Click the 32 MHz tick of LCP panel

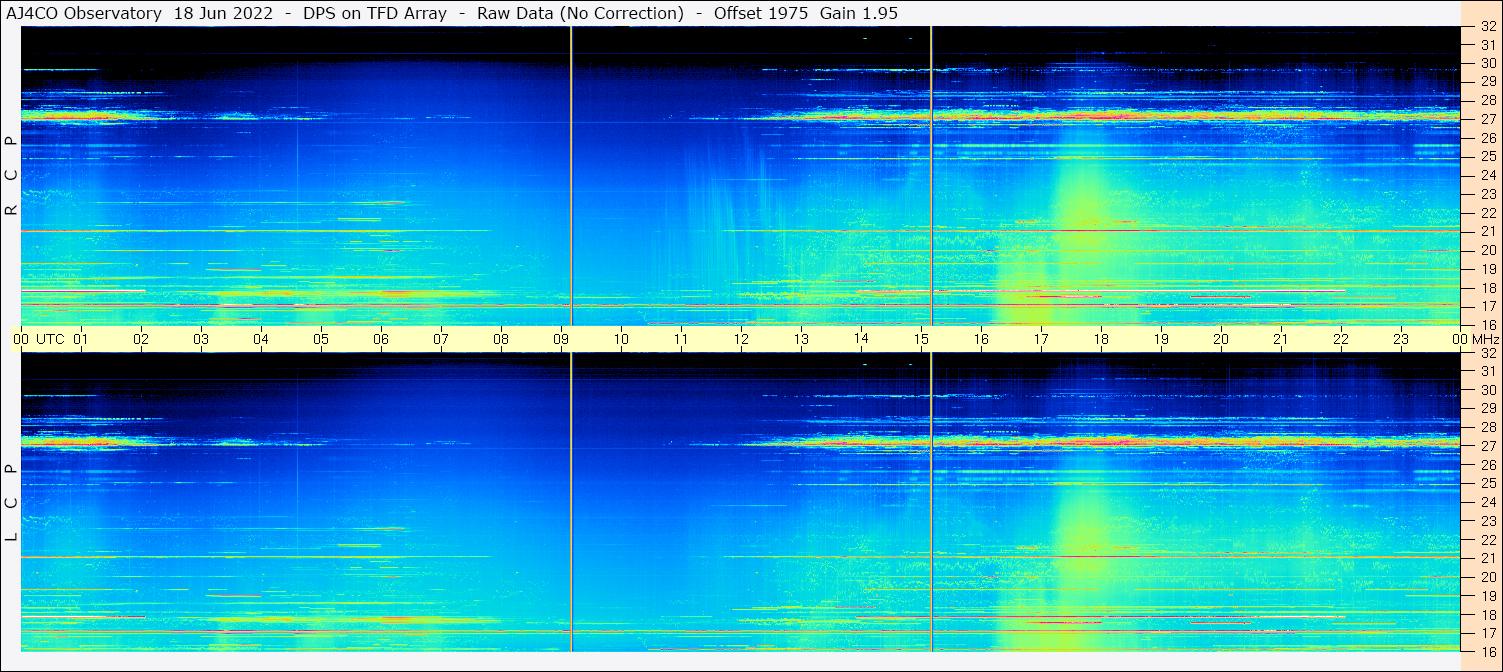pyautogui.click(x=1487, y=353)
